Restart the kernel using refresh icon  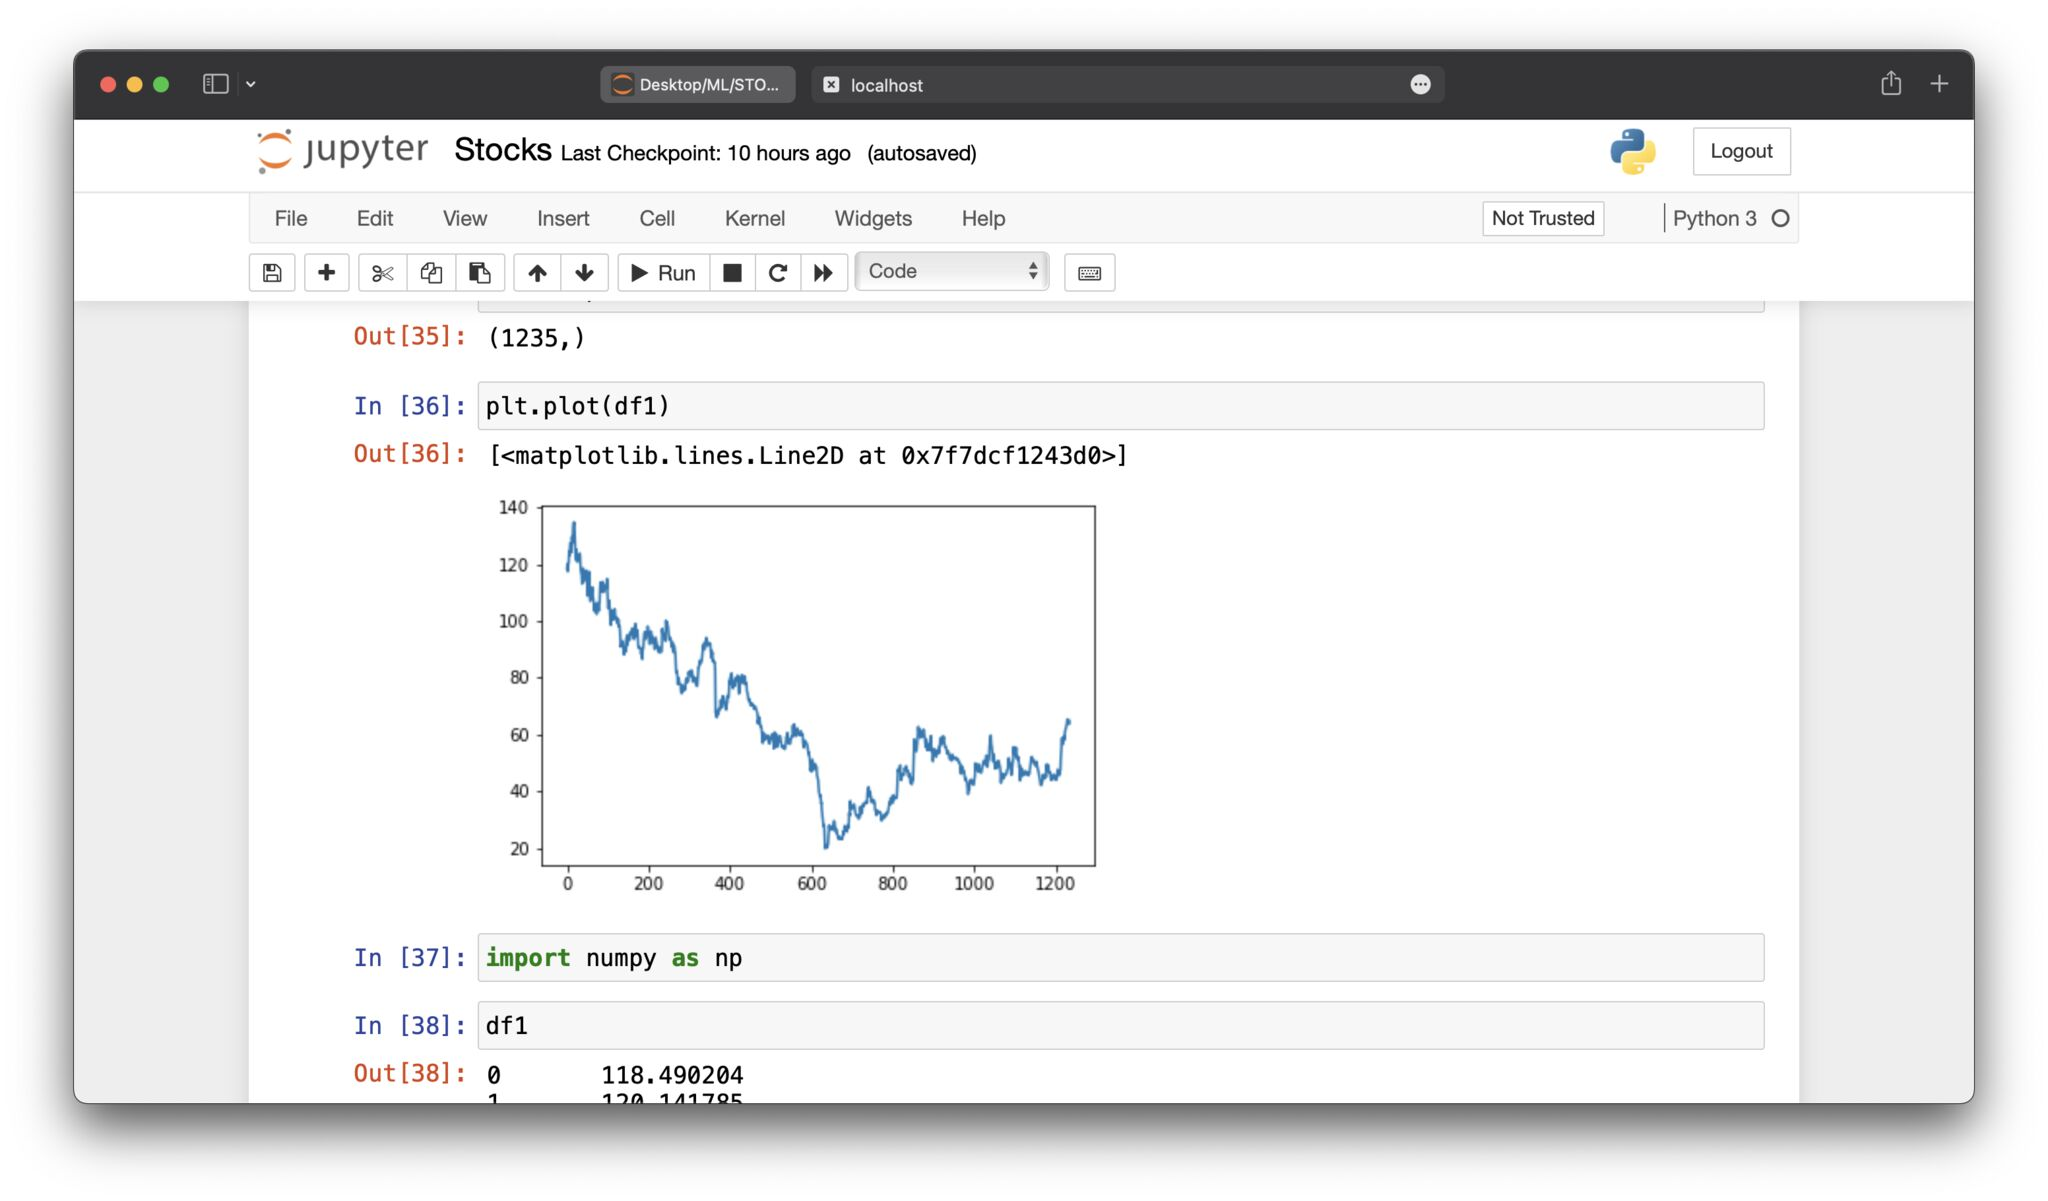[778, 272]
